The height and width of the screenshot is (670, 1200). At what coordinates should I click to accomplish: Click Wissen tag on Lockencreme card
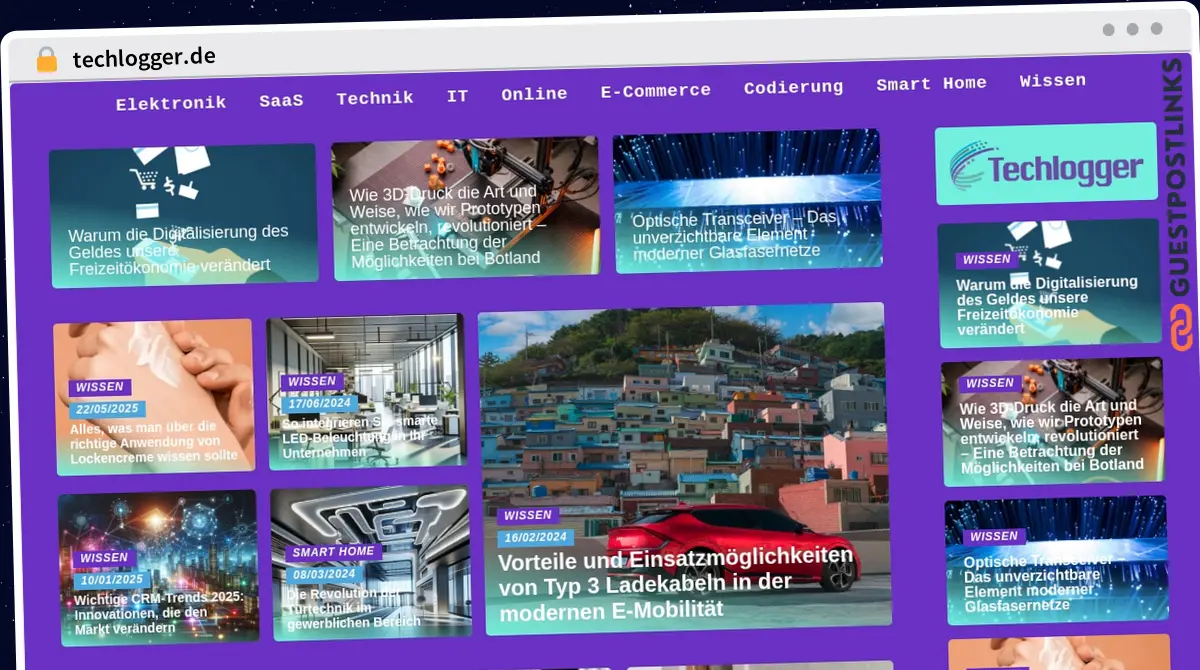pyautogui.click(x=100, y=387)
